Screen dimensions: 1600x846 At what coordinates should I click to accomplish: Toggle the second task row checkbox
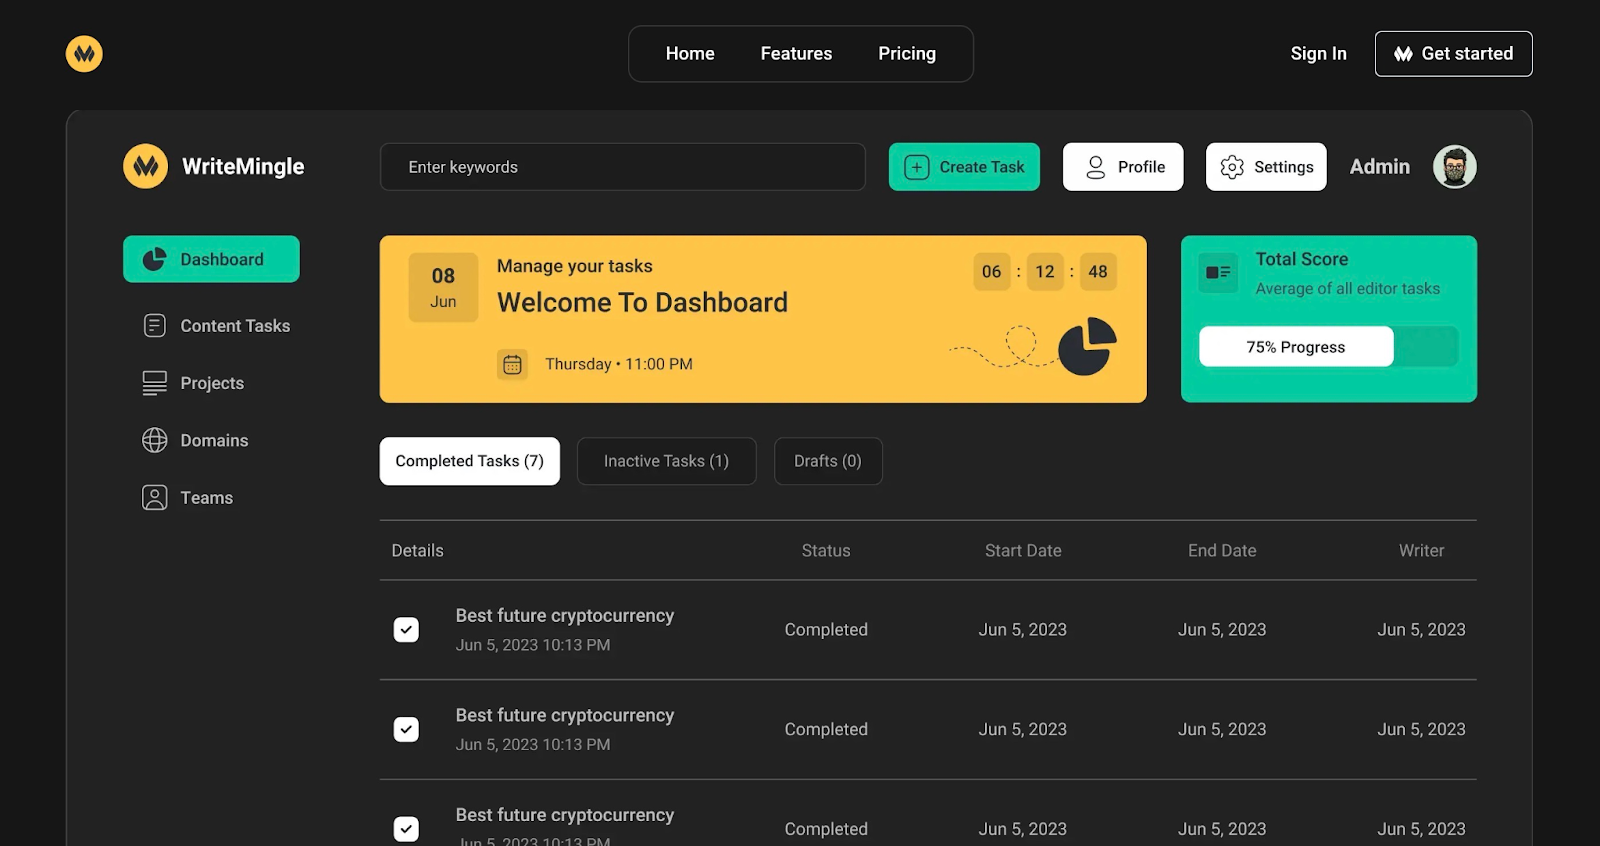(406, 730)
